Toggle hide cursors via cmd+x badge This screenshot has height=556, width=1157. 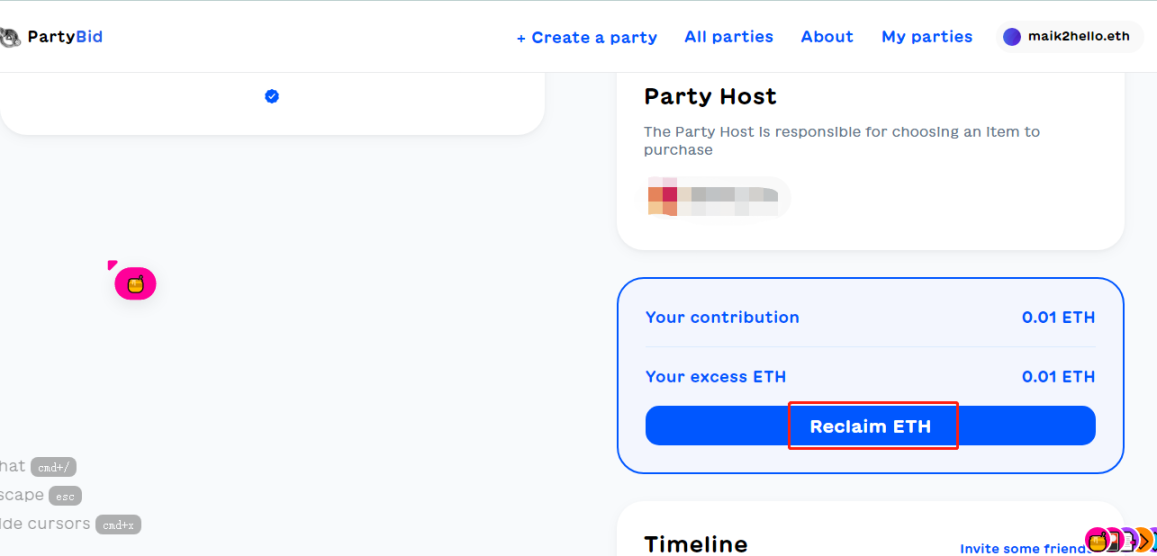click(118, 525)
